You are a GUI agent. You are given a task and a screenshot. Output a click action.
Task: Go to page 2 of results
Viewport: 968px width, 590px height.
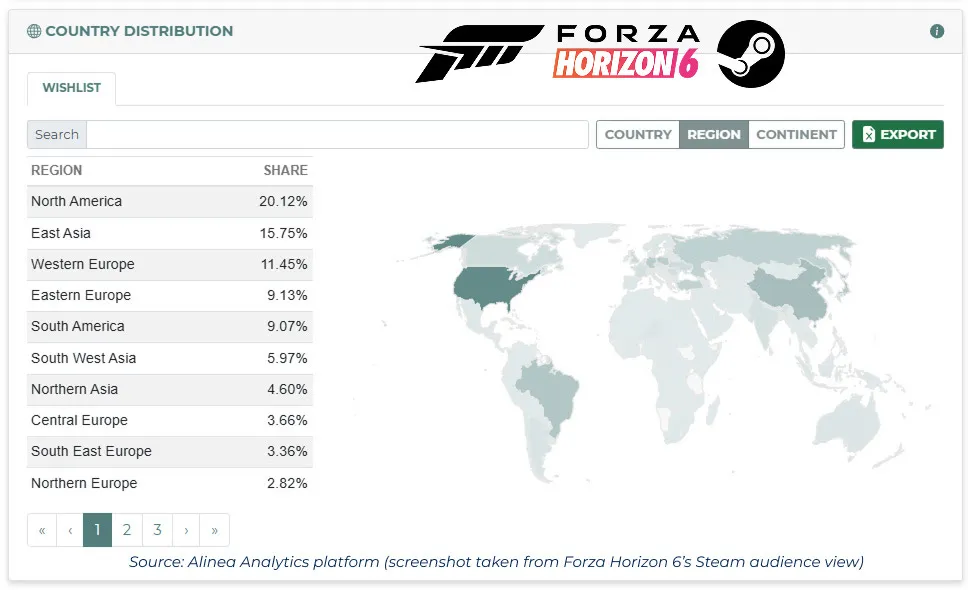(x=127, y=530)
